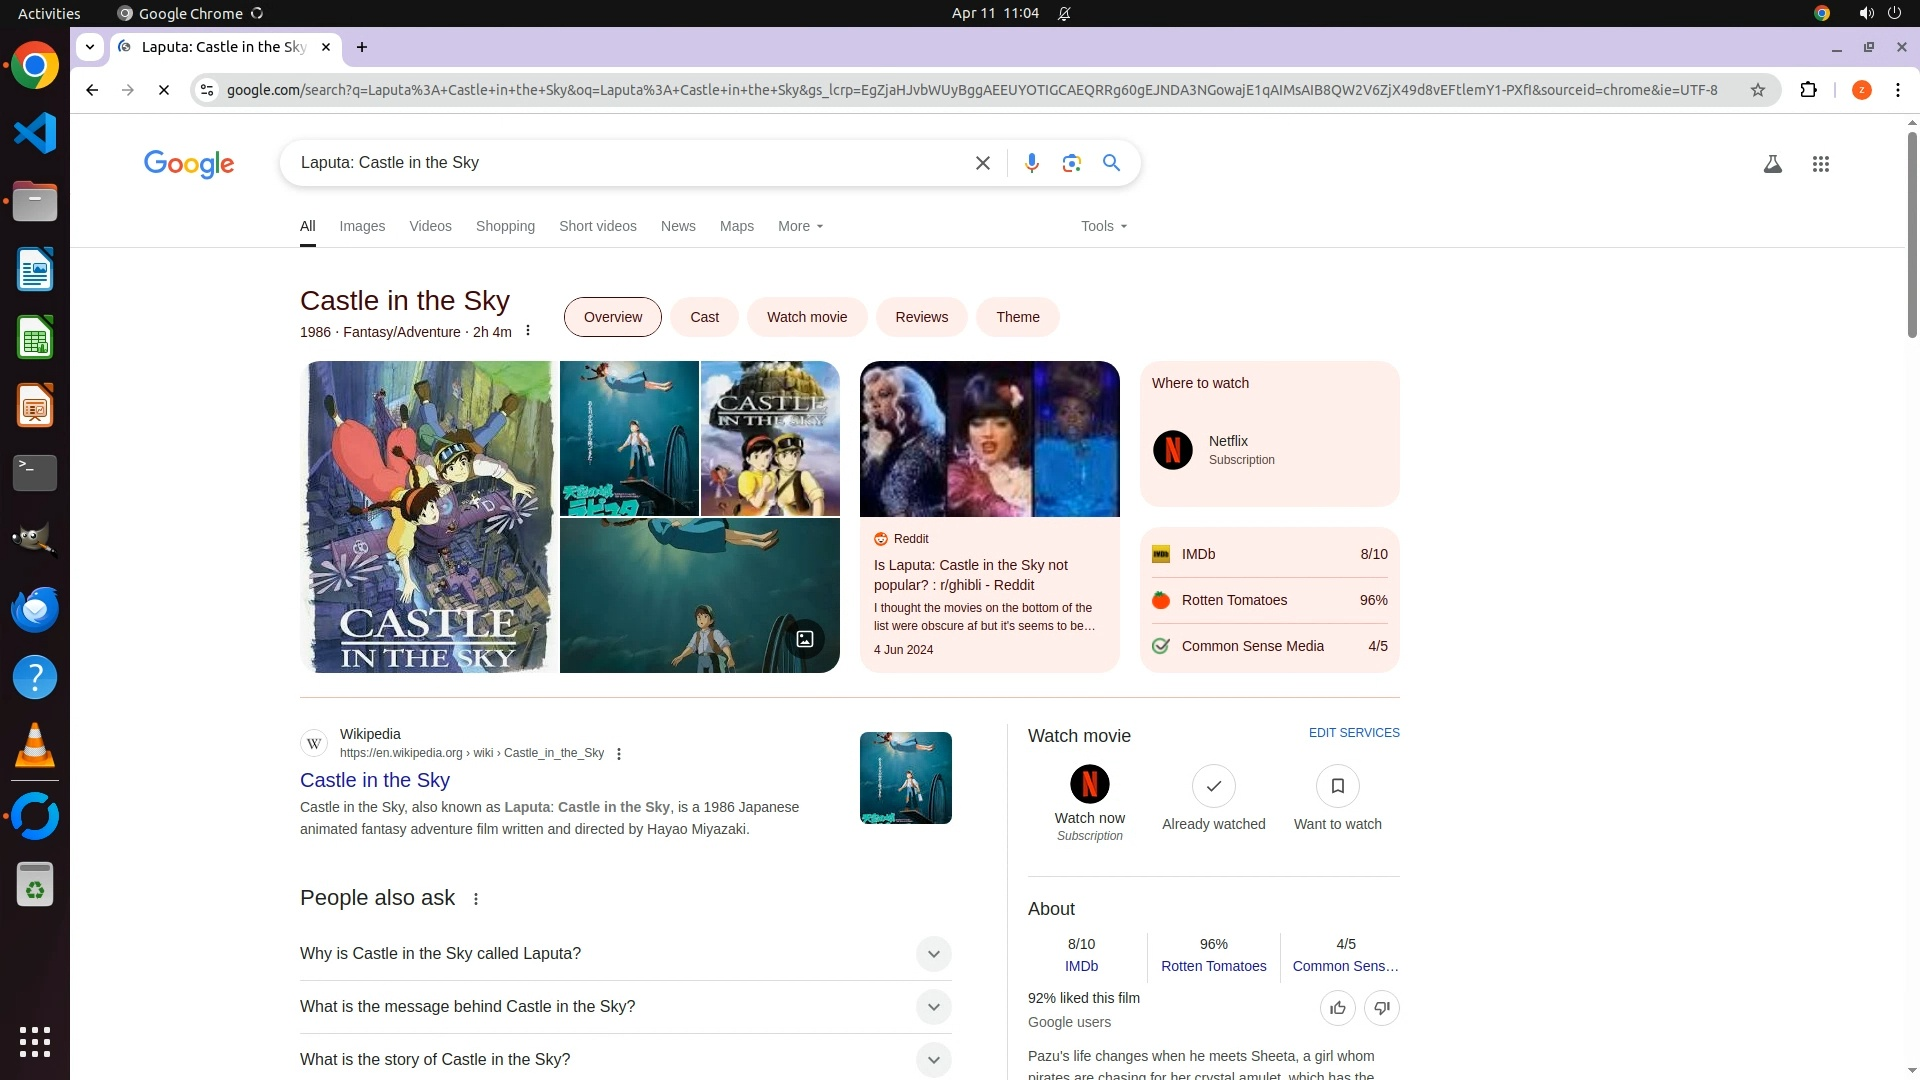Mark movie as Already watched
Screen dimensions: 1920x1080
(x=1213, y=787)
